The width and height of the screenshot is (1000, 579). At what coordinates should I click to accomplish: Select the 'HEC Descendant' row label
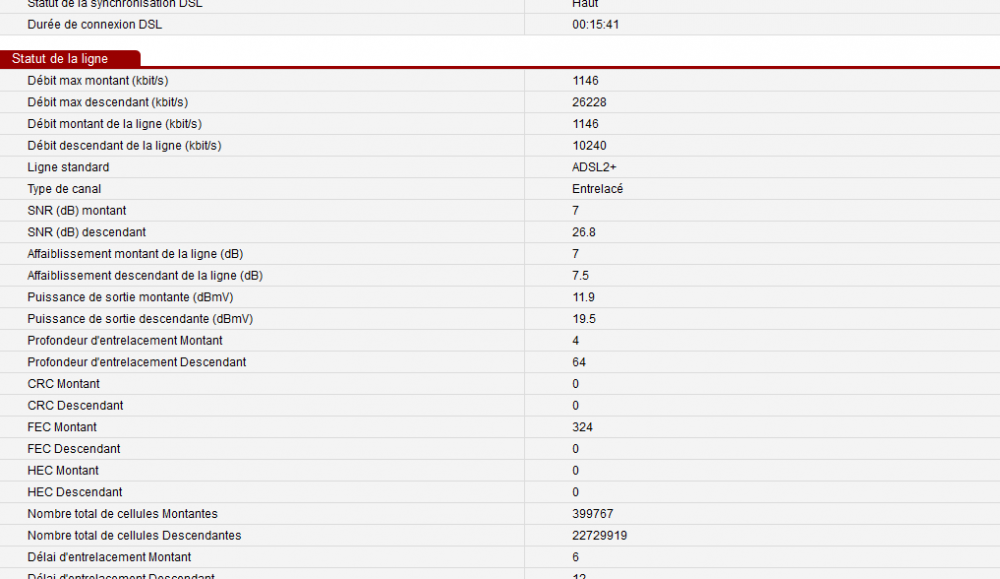75,492
